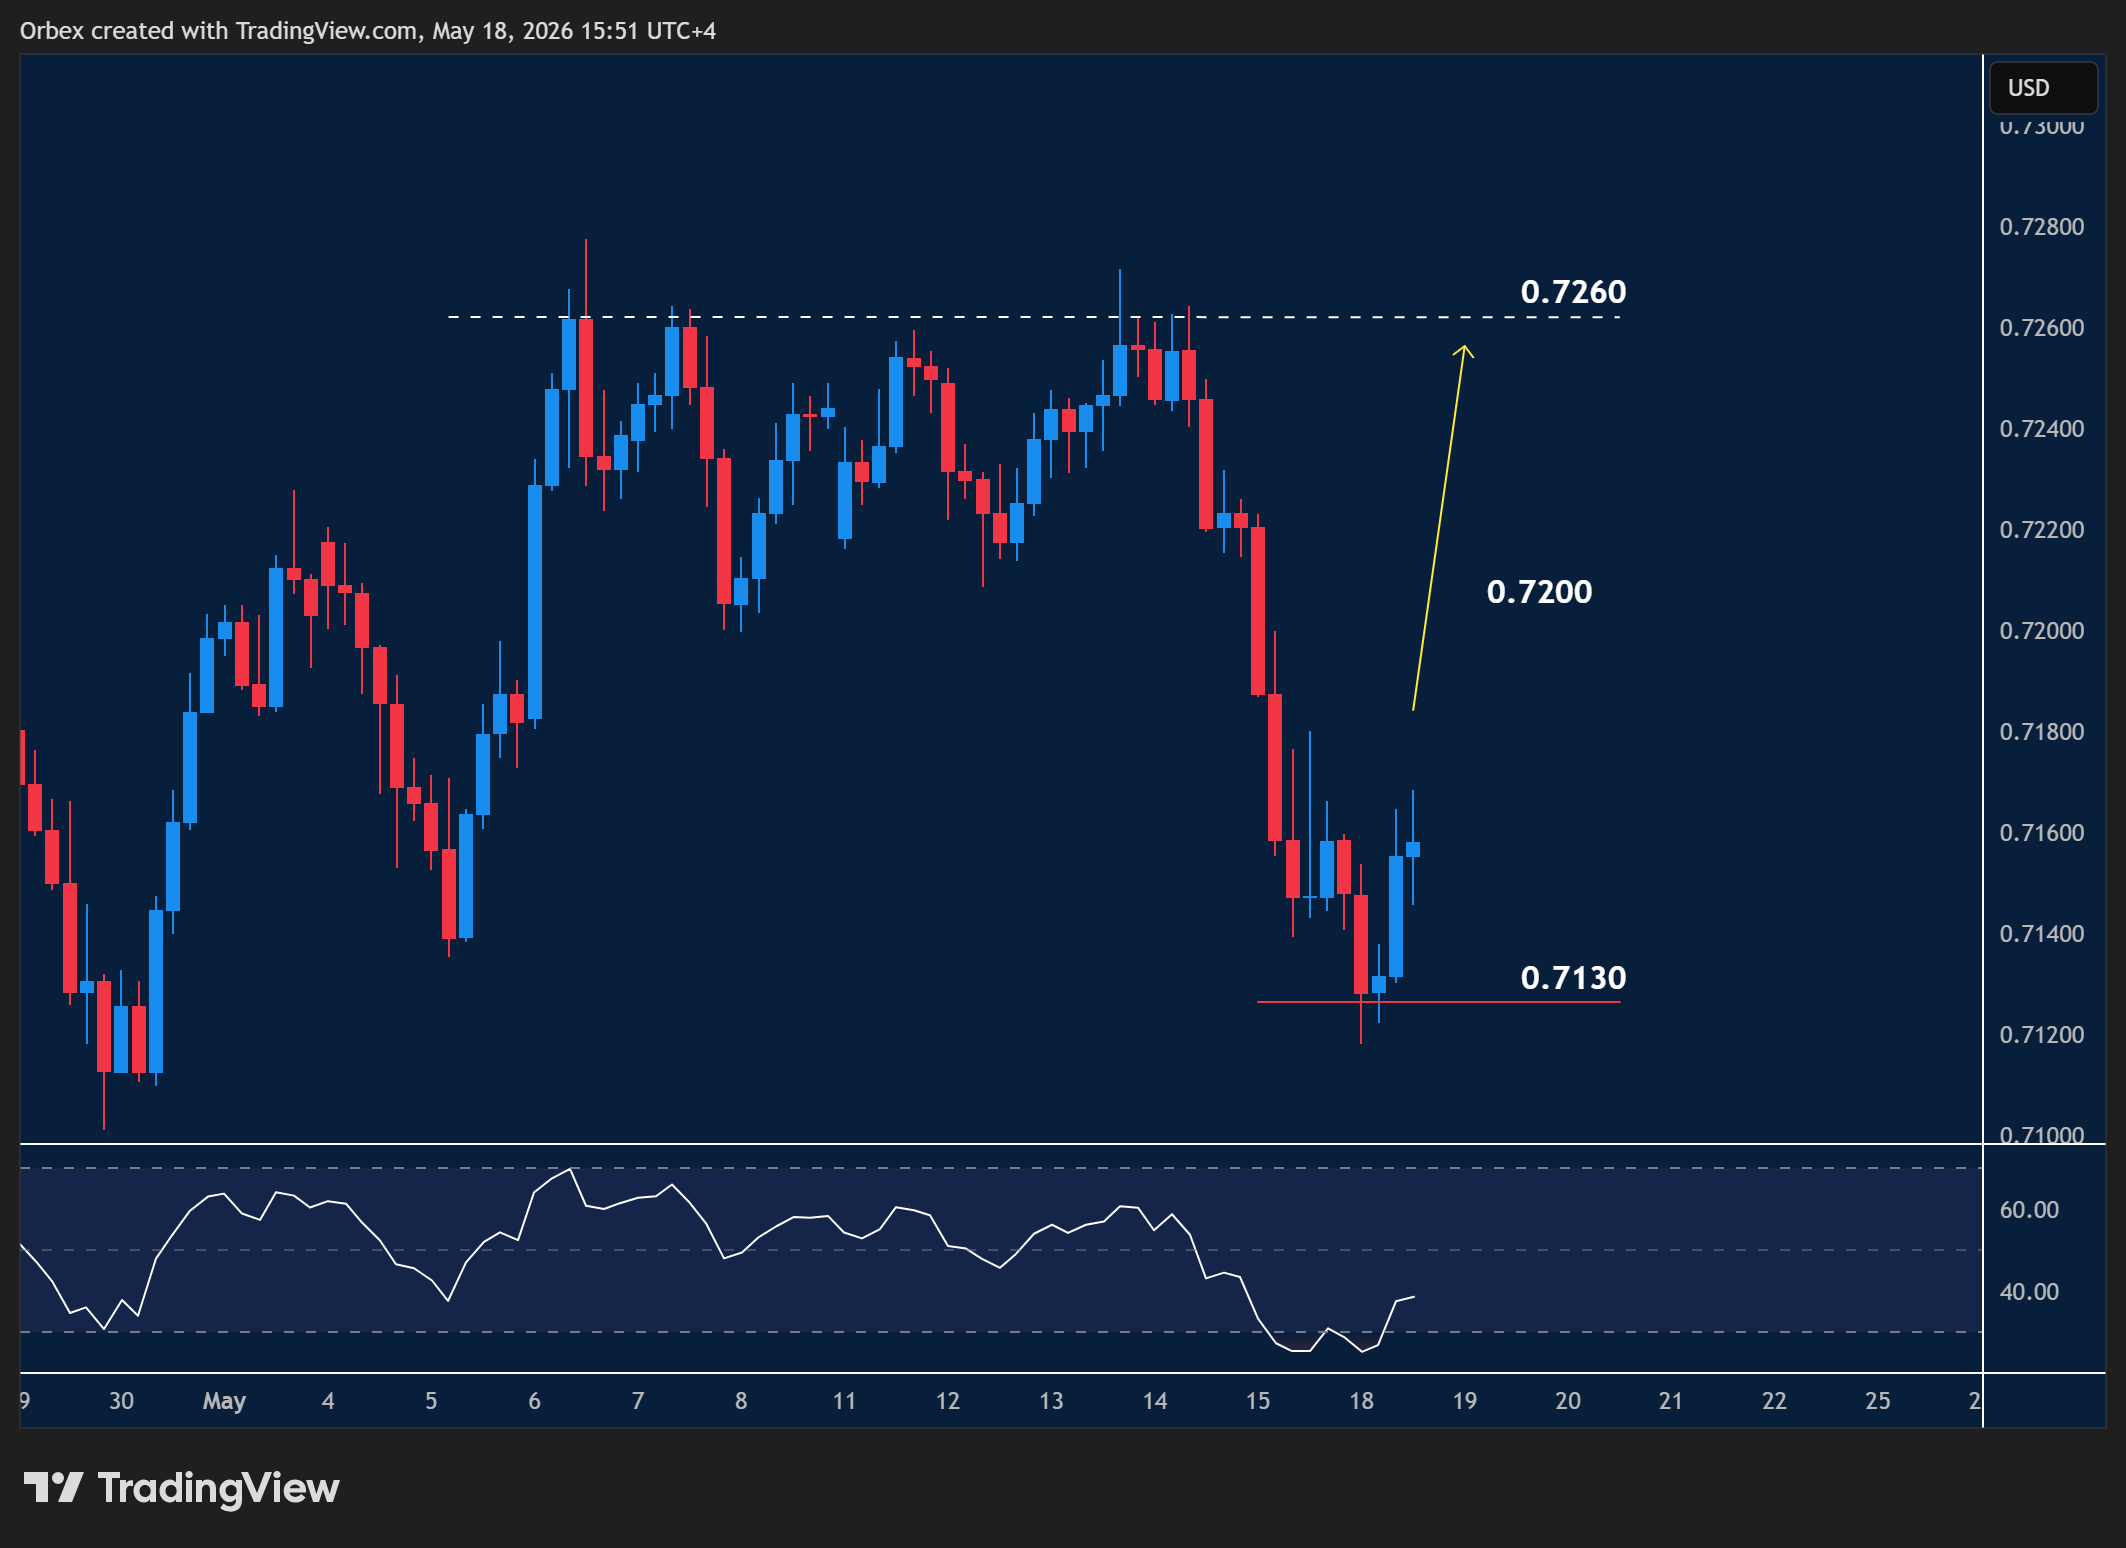
Task: Click date 7 on time axis
Action: (x=638, y=1401)
